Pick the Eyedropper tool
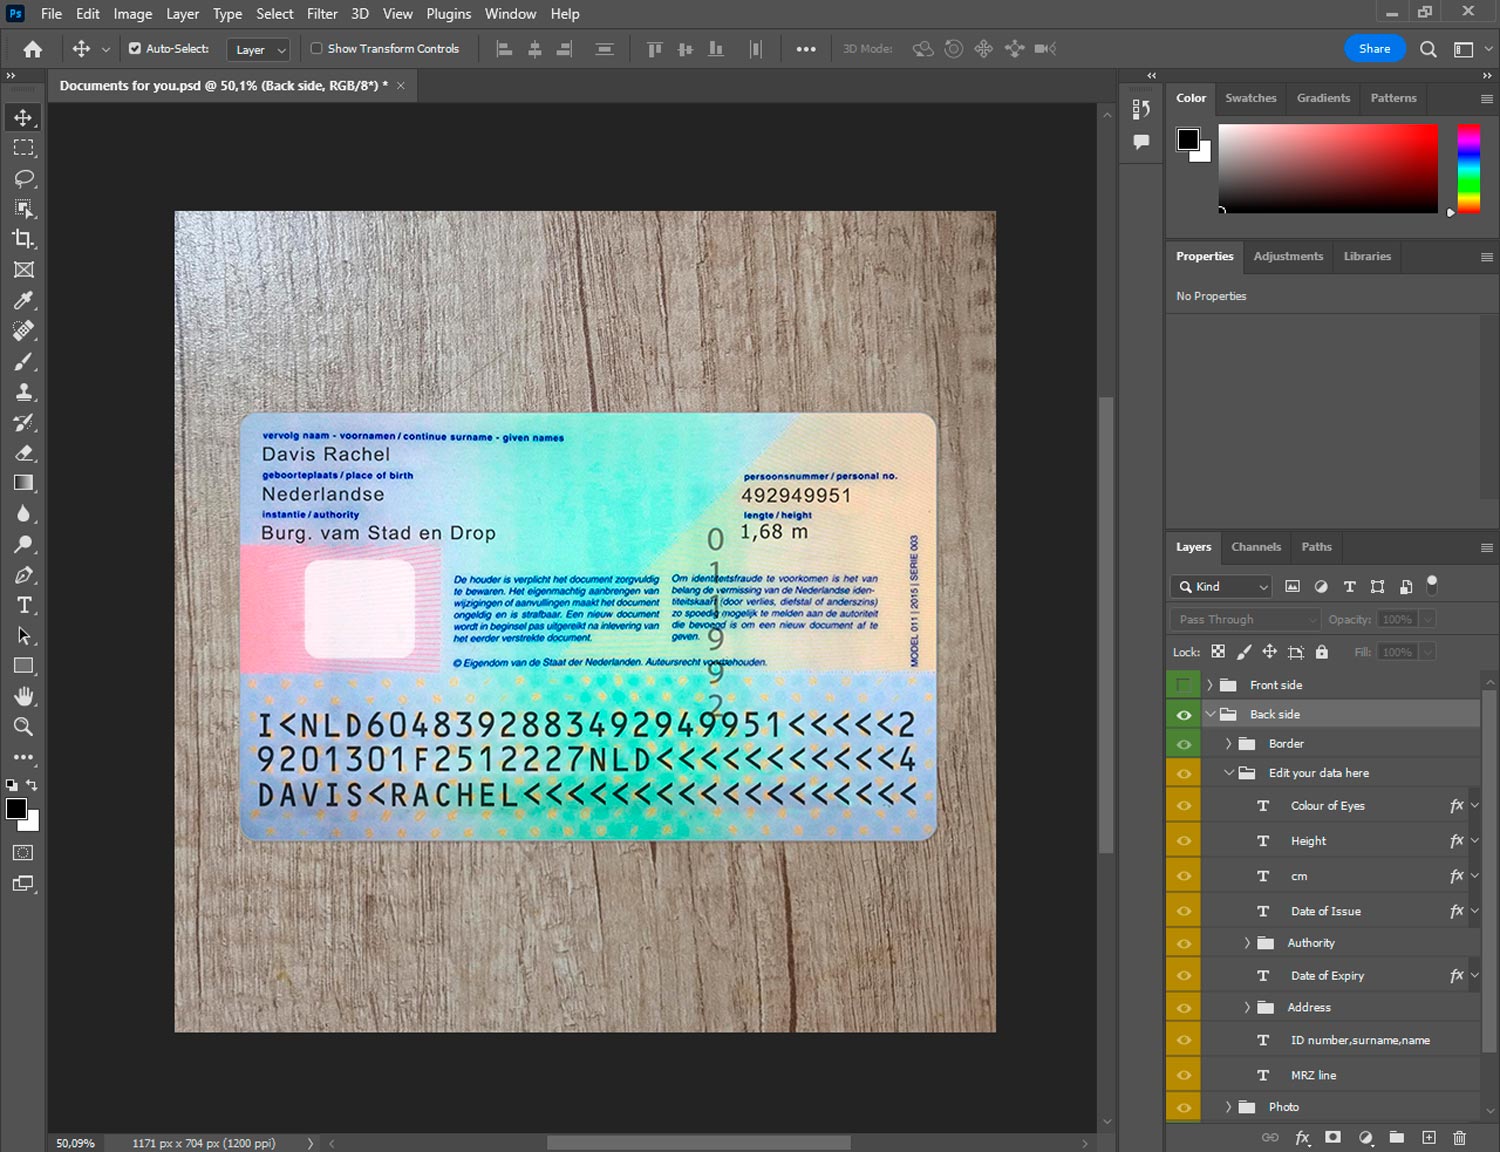The width and height of the screenshot is (1500, 1152). [x=24, y=300]
